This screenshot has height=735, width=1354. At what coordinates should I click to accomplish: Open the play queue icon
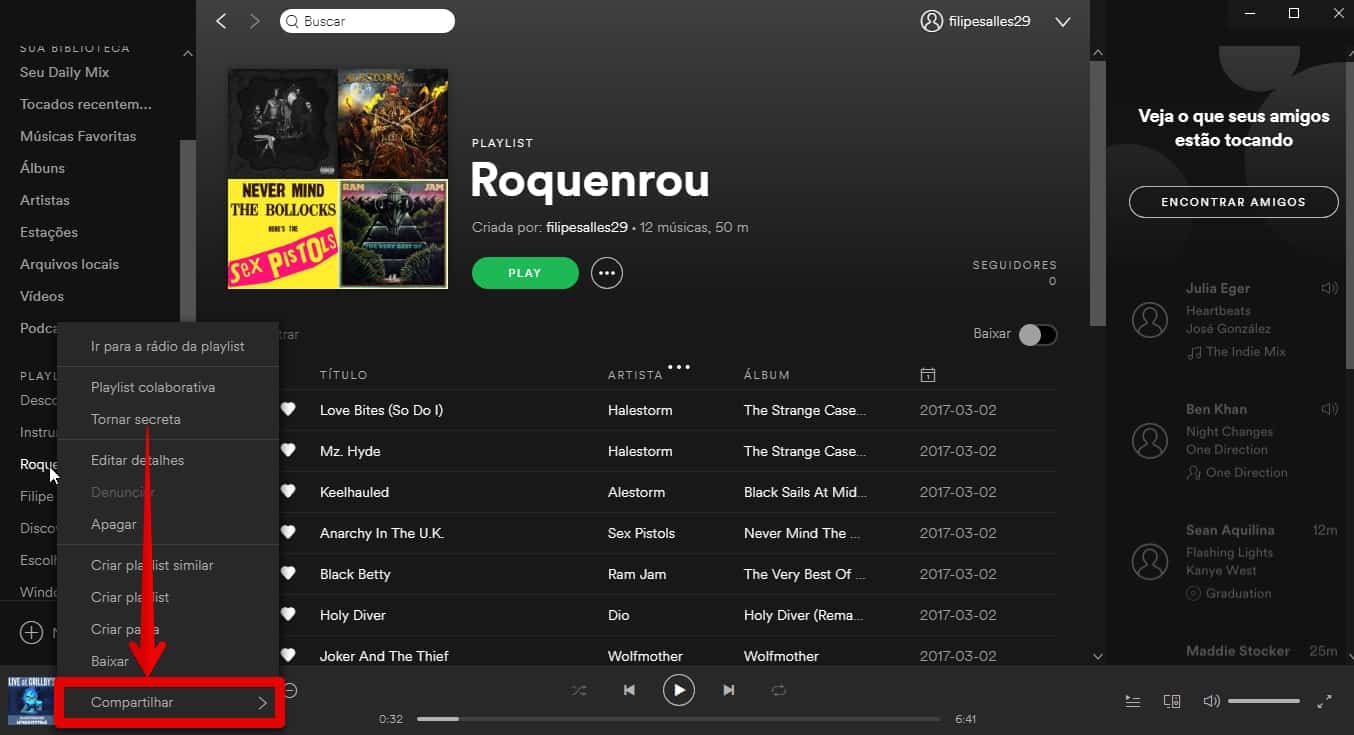pyautogui.click(x=1133, y=702)
